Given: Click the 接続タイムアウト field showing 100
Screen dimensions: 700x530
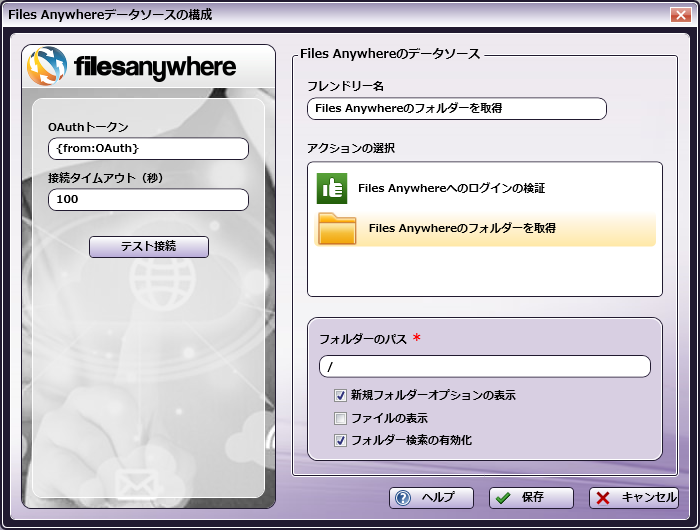Looking at the screenshot, I should (148, 200).
